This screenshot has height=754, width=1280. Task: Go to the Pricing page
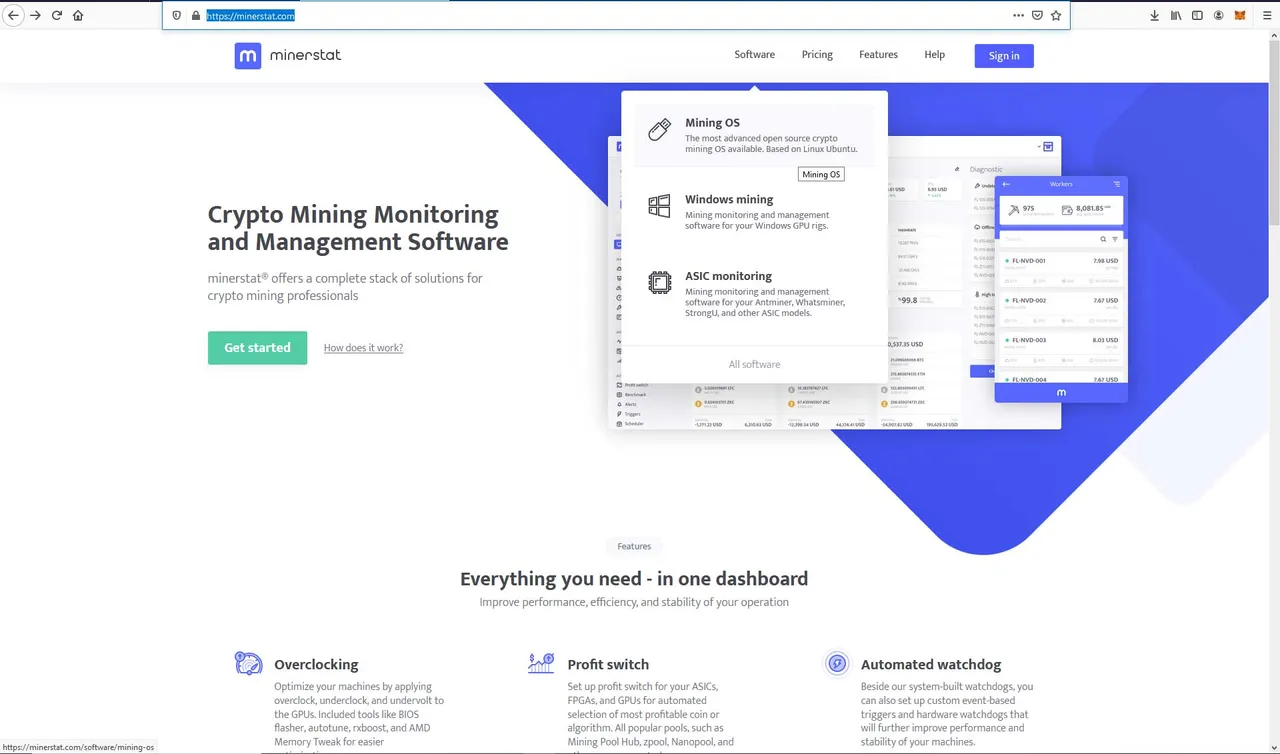(x=817, y=55)
